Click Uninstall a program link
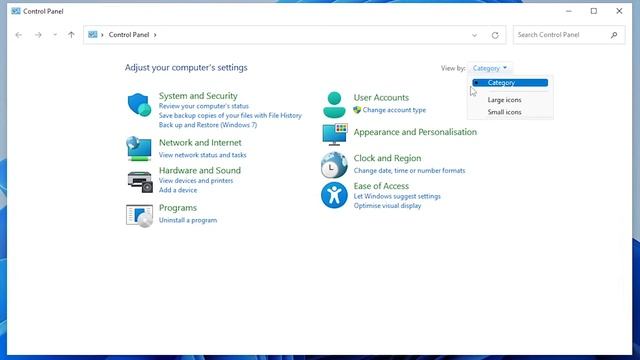The width and height of the screenshot is (640, 360). (188, 220)
